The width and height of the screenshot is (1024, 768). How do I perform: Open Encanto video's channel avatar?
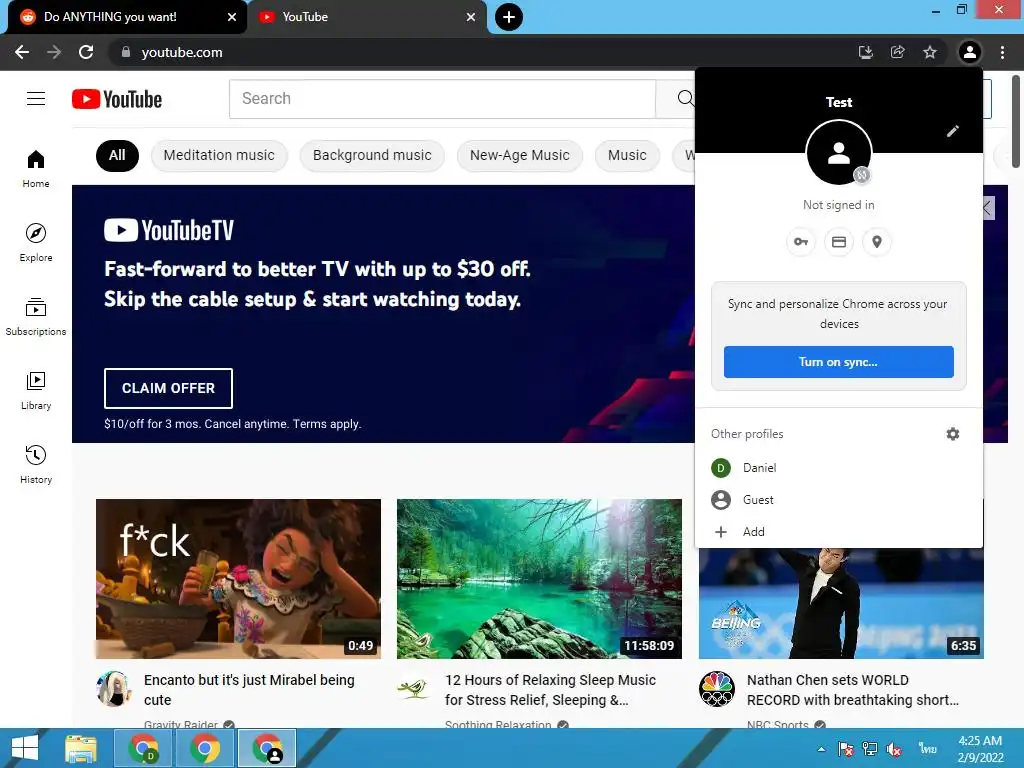coord(114,689)
